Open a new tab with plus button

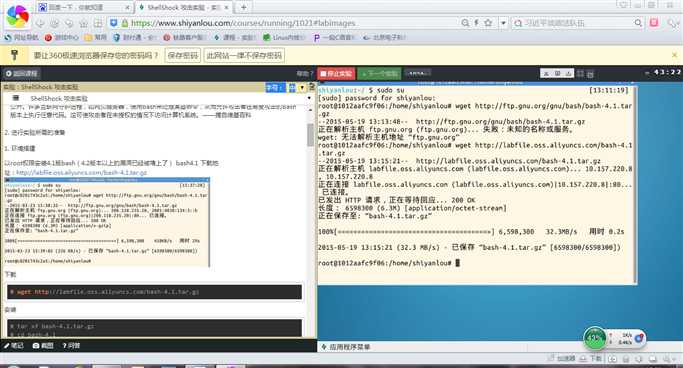pyautogui.click(x=243, y=7)
